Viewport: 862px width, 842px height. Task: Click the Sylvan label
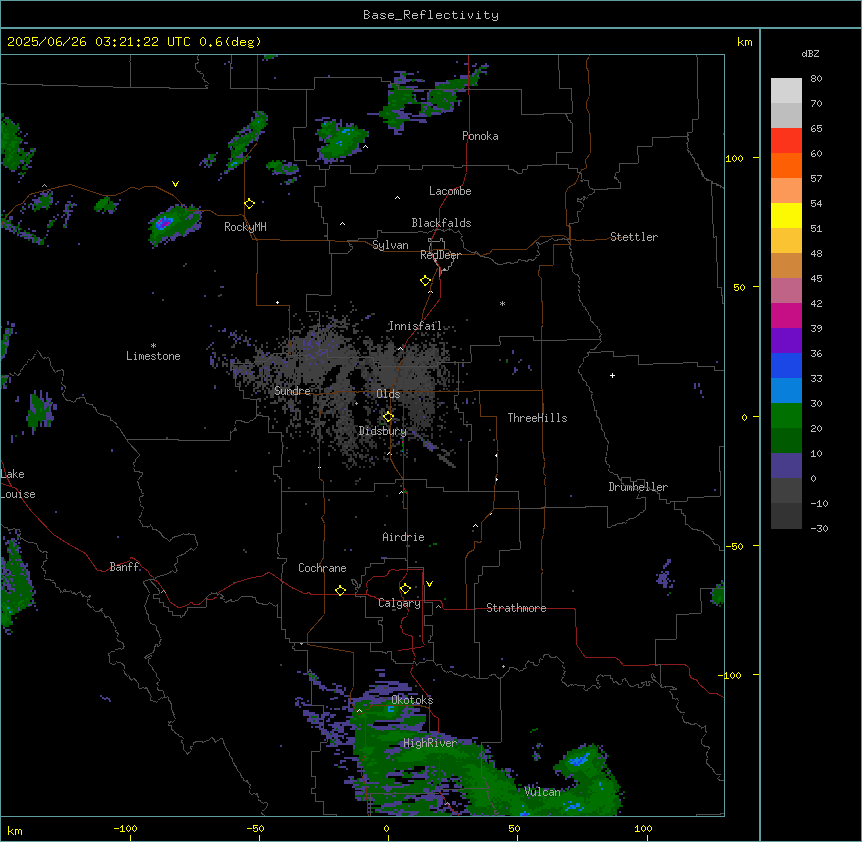(x=390, y=245)
